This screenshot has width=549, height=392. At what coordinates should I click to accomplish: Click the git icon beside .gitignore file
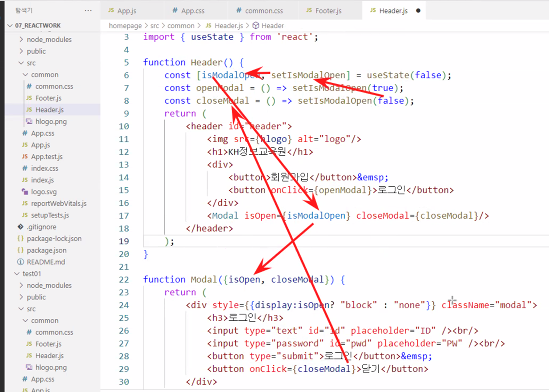coord(20,227)
